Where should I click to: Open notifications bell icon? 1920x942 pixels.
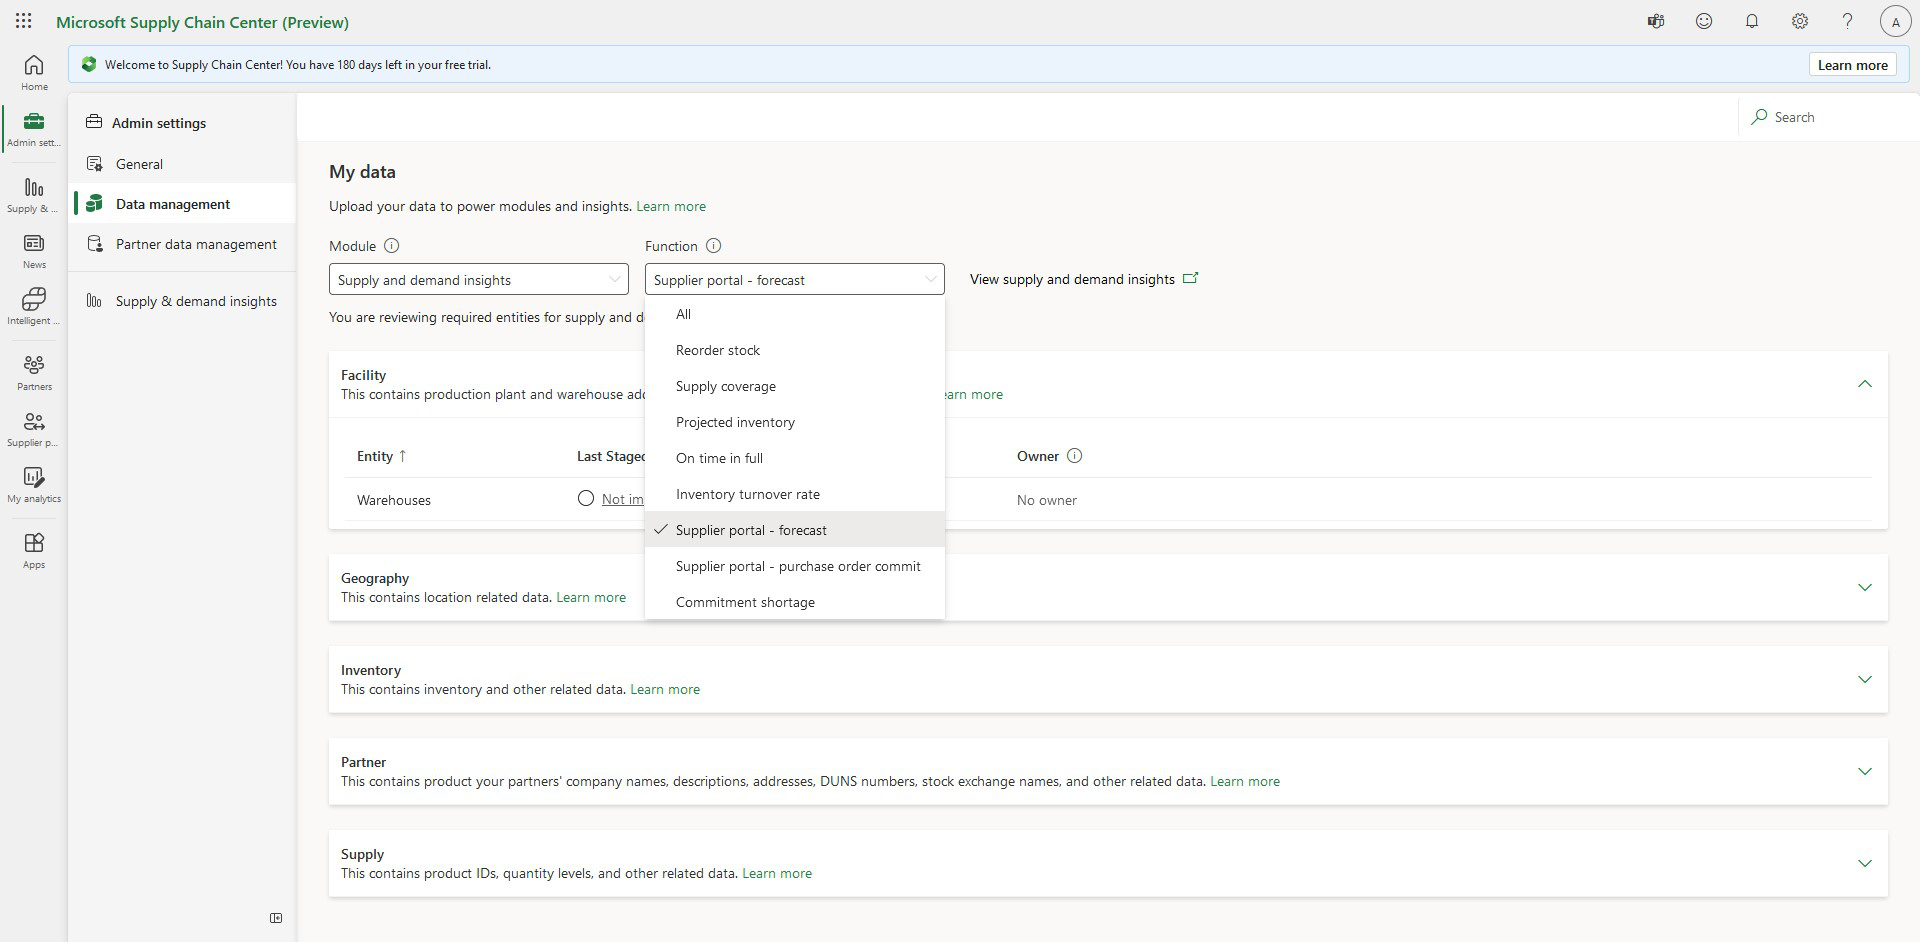click(1752, 21)
